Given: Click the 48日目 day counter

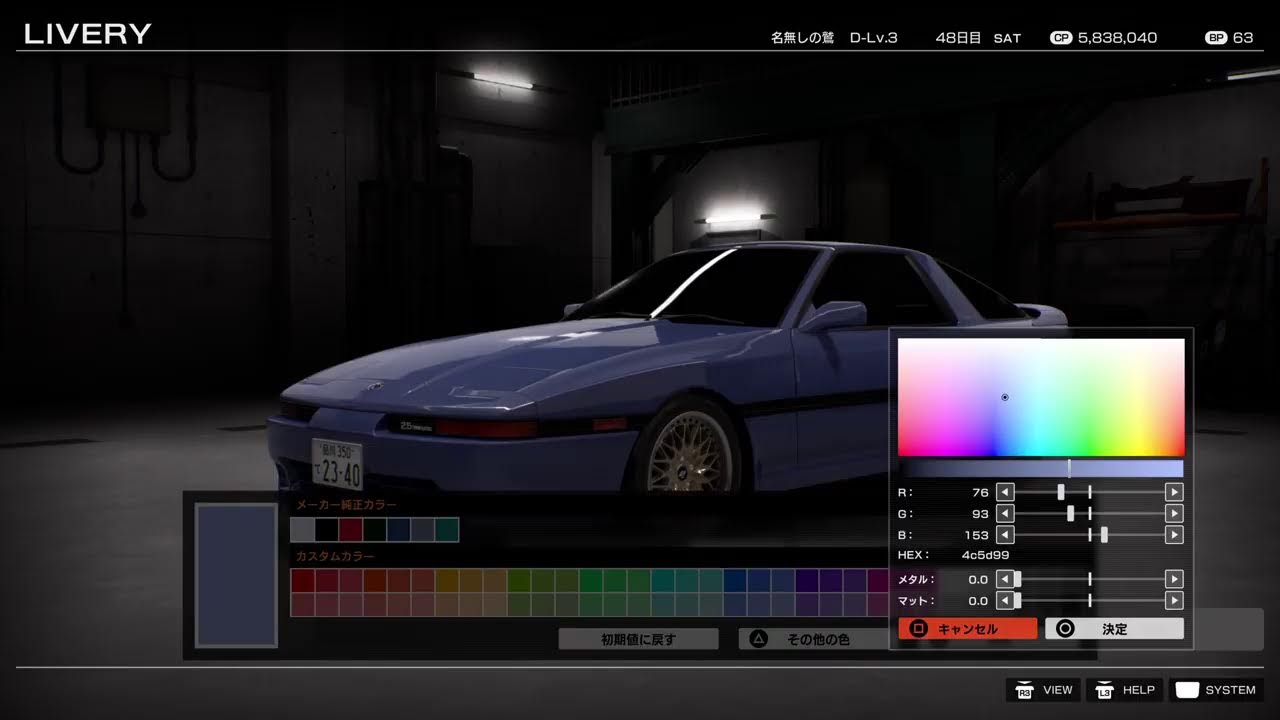Looking at the screenshot, I should (x=958, y=38).
